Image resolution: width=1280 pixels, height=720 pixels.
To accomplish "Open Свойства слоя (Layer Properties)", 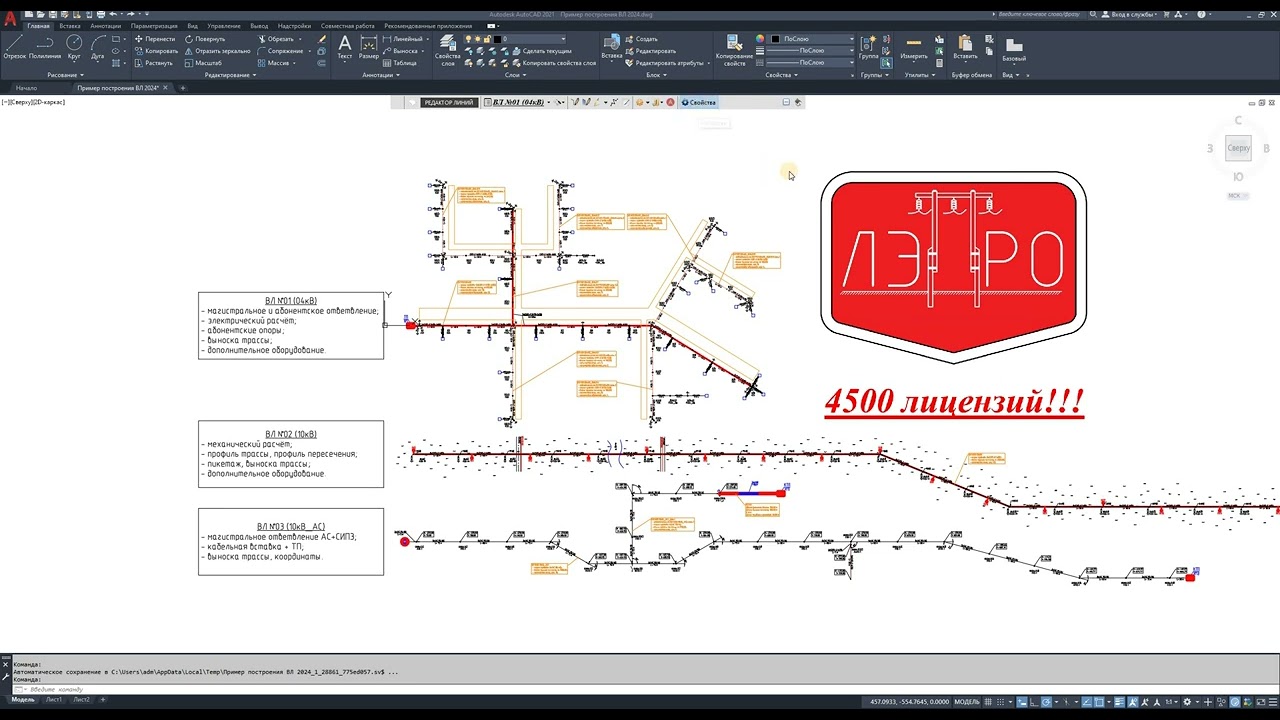I will [448, 50].
